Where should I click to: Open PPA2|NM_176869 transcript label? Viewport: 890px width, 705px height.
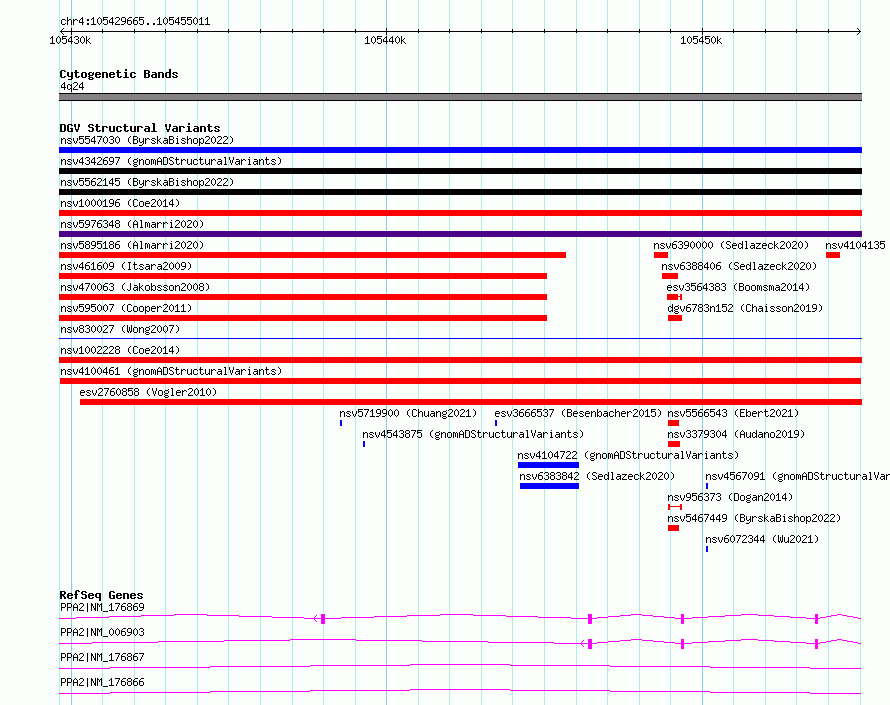[102, 607]
